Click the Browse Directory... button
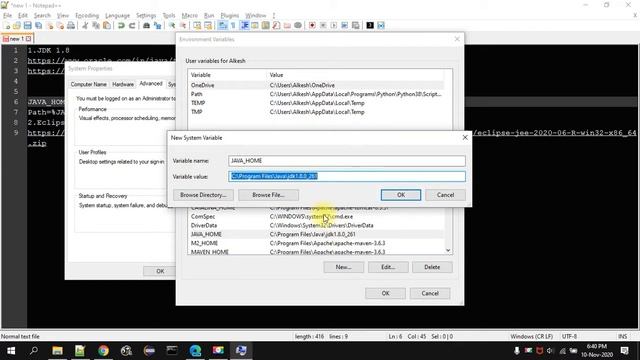Screen dimensions: 640x360 click(x=203, y=195)
